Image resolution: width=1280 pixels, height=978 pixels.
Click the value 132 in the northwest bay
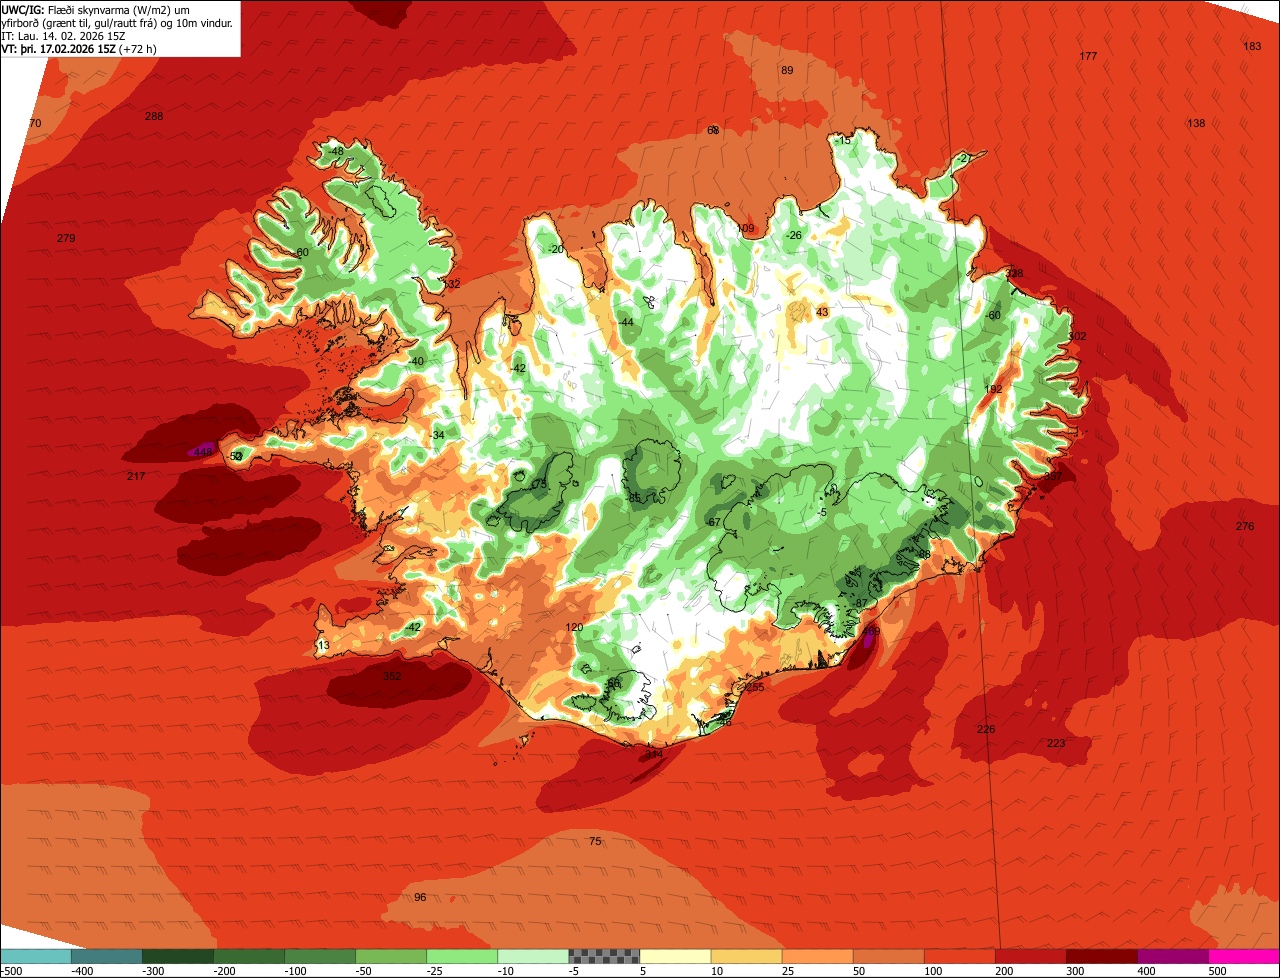tap(451, 284)
